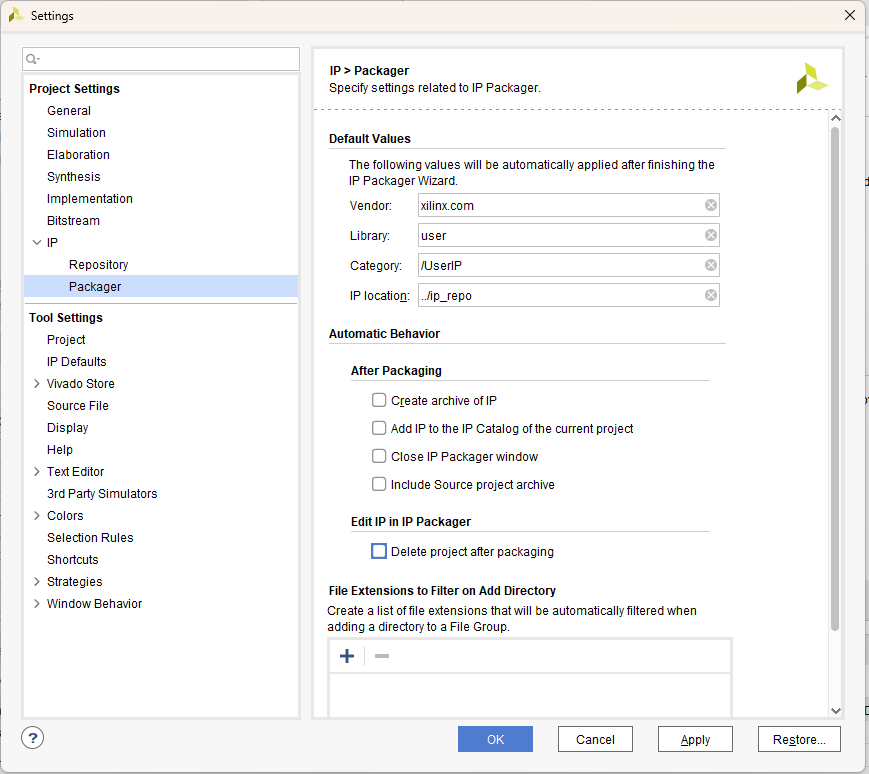Viewport: 869px width, 774px height.
Task: Clear the Vendor field with its X icon
Action: [710, 206]
